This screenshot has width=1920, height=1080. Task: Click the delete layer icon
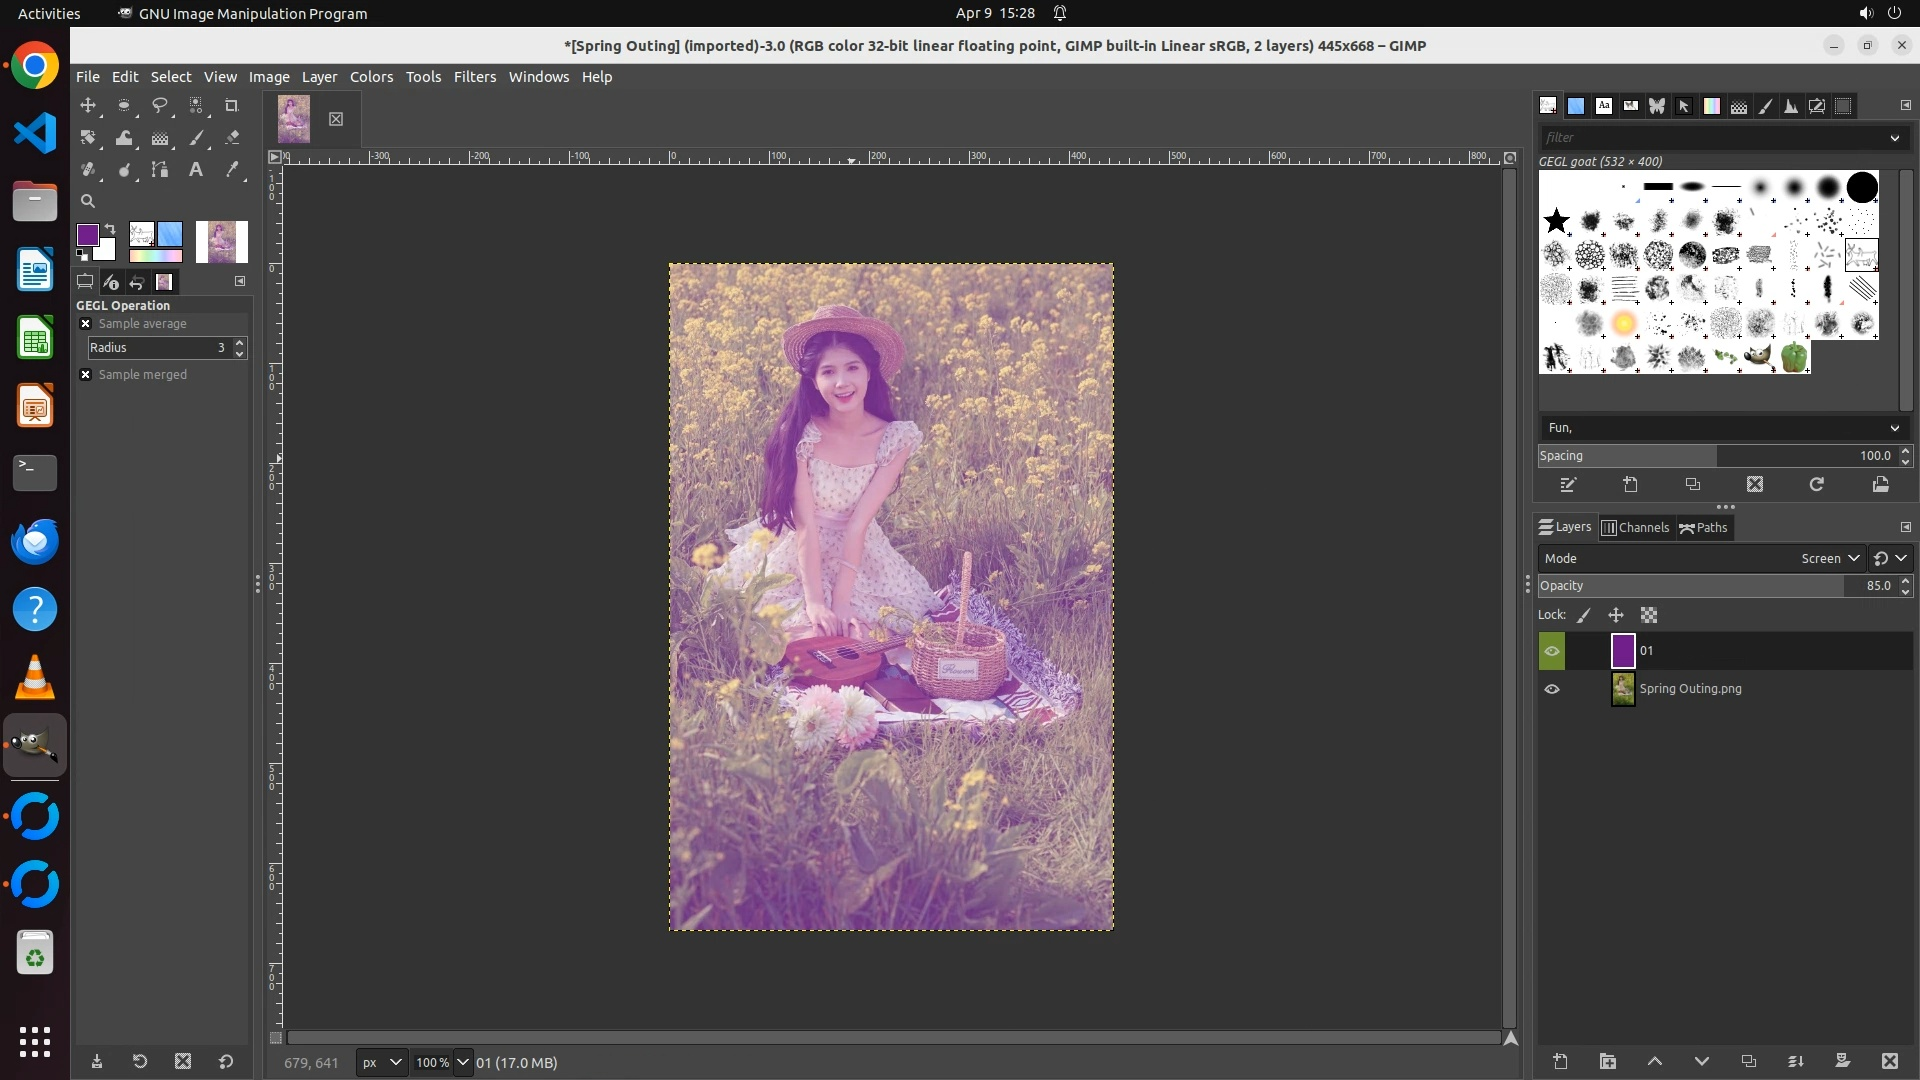point(1889,1062)
